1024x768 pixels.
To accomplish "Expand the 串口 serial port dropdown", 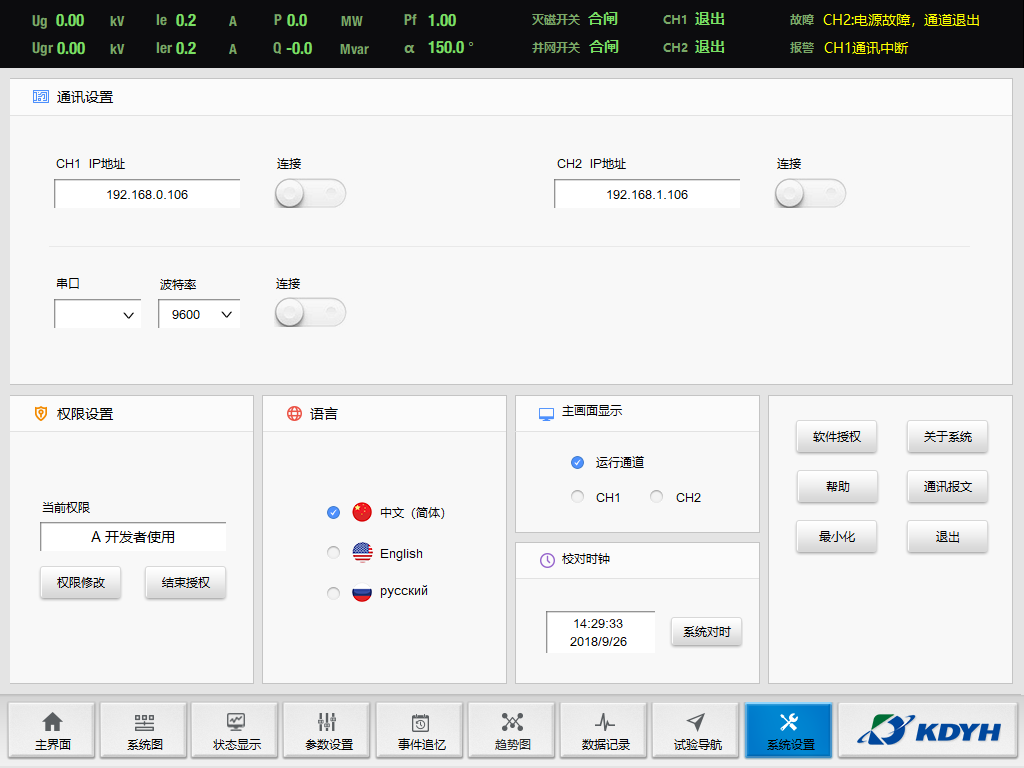I will (98, 315).
